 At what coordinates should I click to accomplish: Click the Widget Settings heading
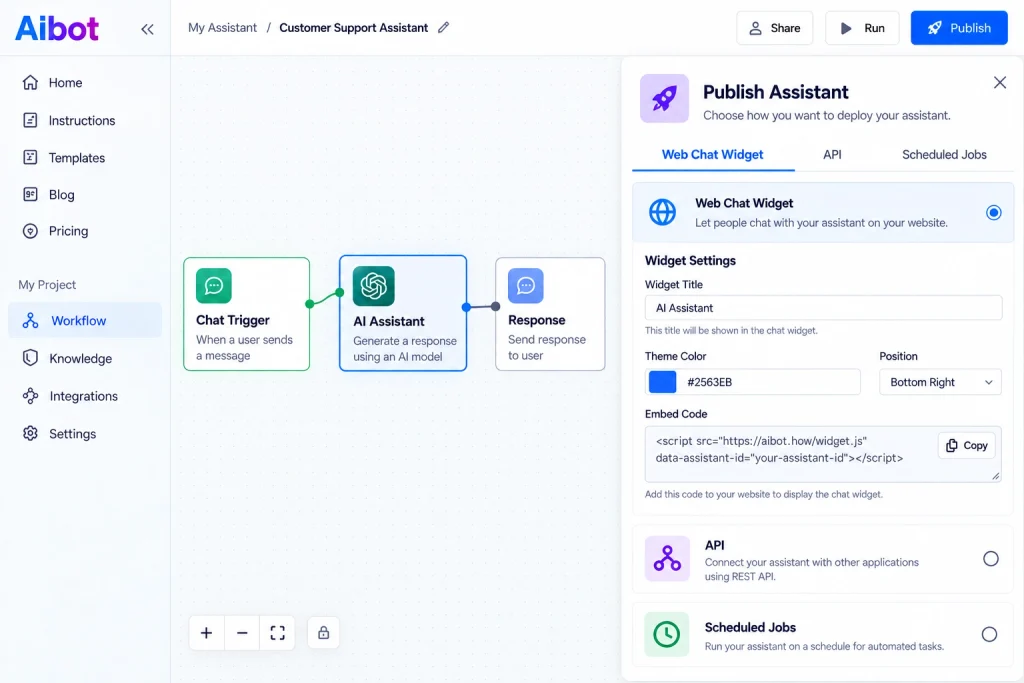[690, 261]
